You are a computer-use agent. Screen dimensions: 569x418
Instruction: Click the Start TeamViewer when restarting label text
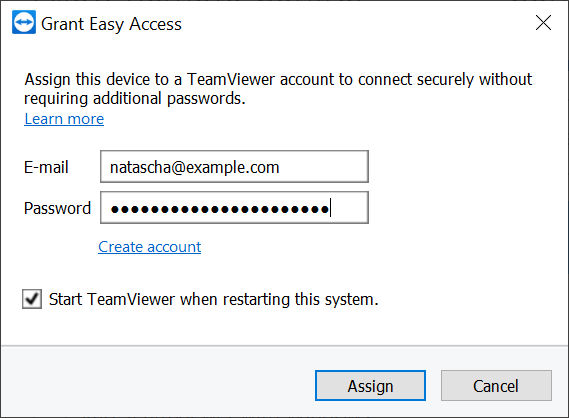coord(214,300)
